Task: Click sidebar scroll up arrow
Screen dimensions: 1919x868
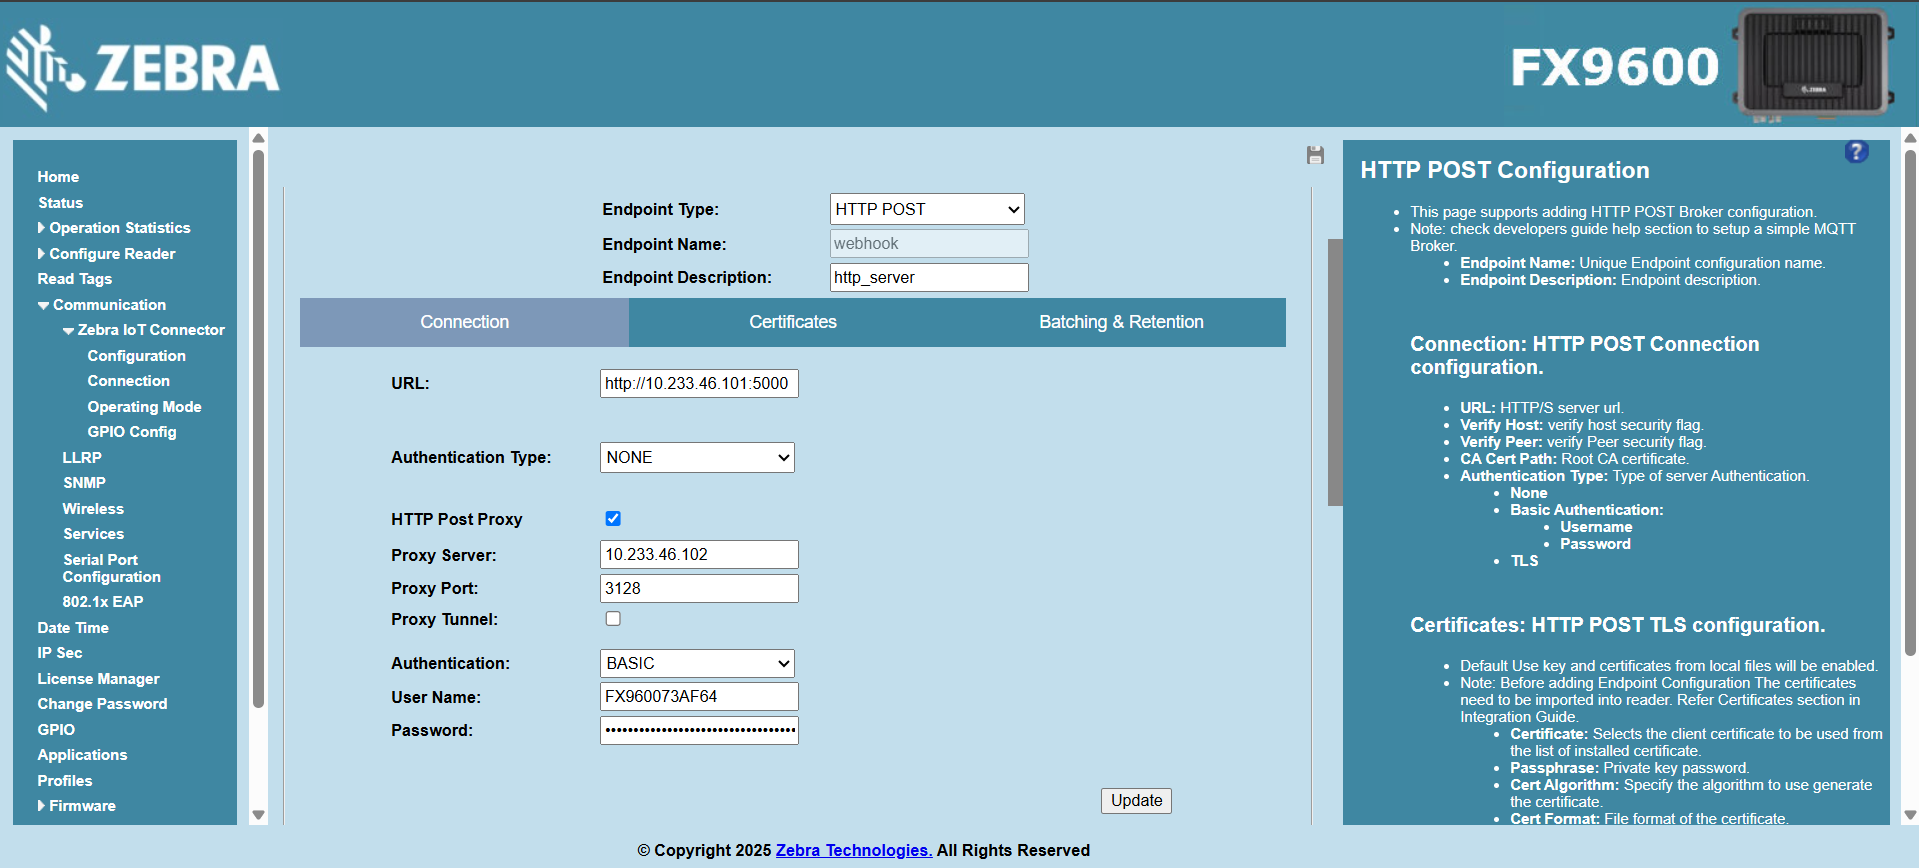Action: (x=258, y=138)
